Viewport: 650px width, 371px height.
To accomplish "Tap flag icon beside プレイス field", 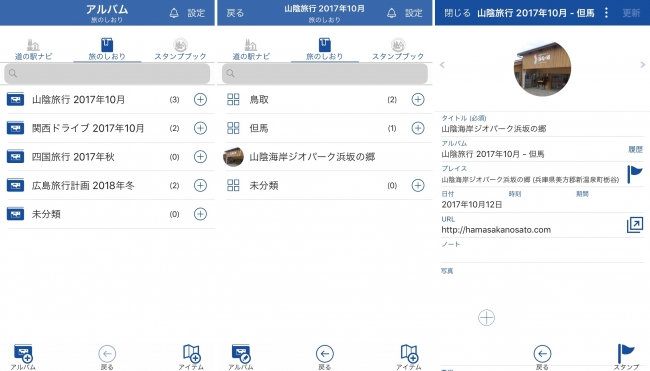I will [x=635, y=174].
